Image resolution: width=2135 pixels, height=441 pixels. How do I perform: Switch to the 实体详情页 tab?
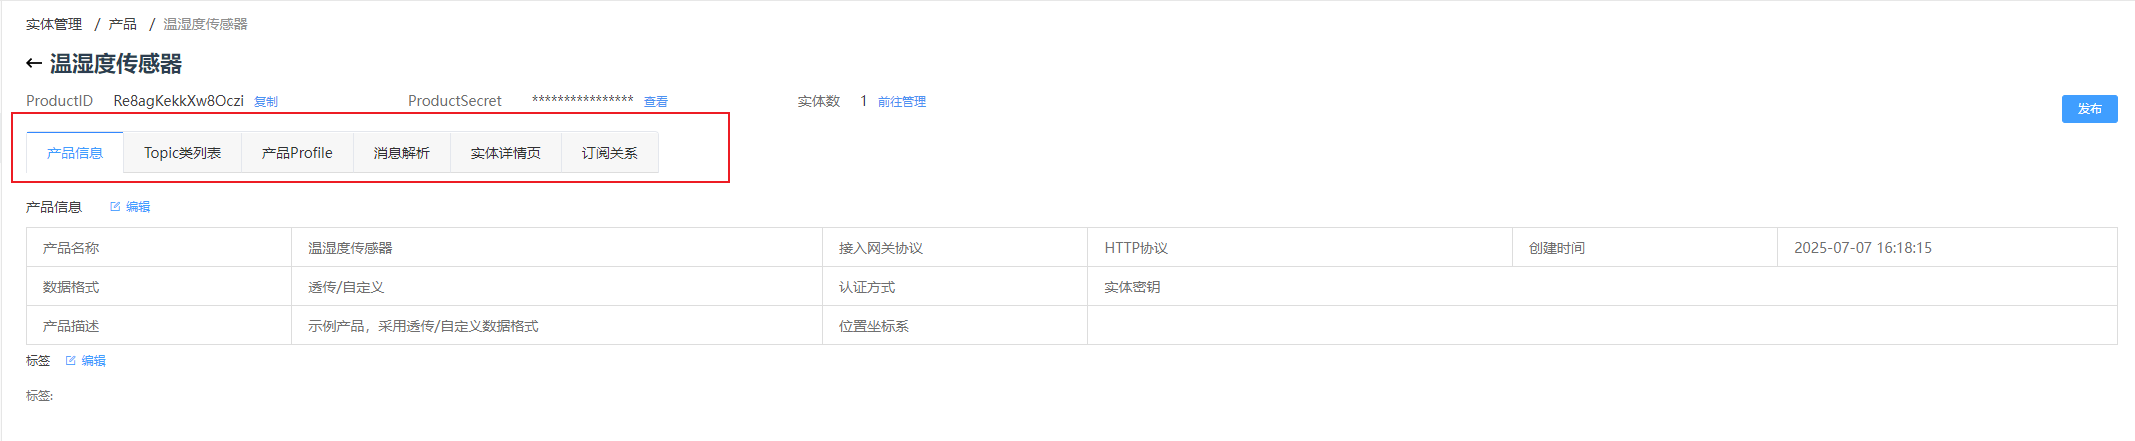505,153
